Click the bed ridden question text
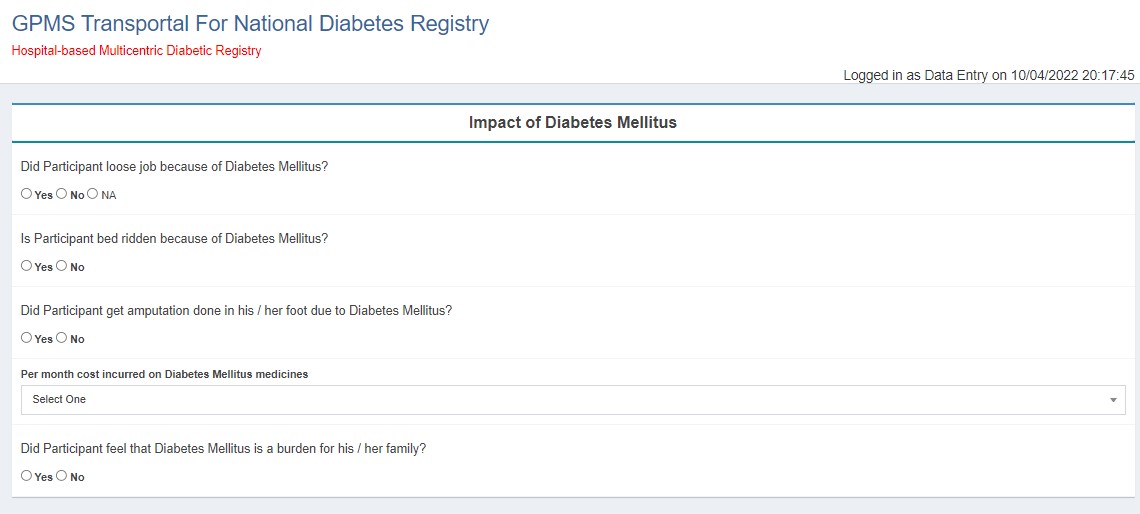1140x514 pixels. [x=174, y=239]
